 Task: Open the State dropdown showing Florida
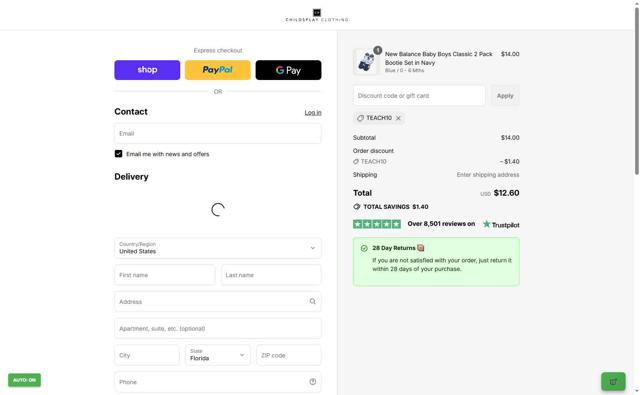click(218, 355)
